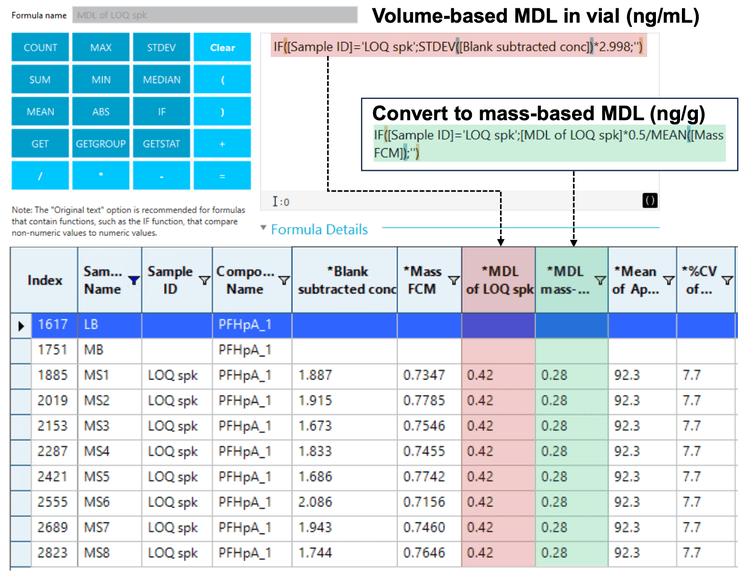
Task: Add the IF function to formula
Action: click(162, 112)
